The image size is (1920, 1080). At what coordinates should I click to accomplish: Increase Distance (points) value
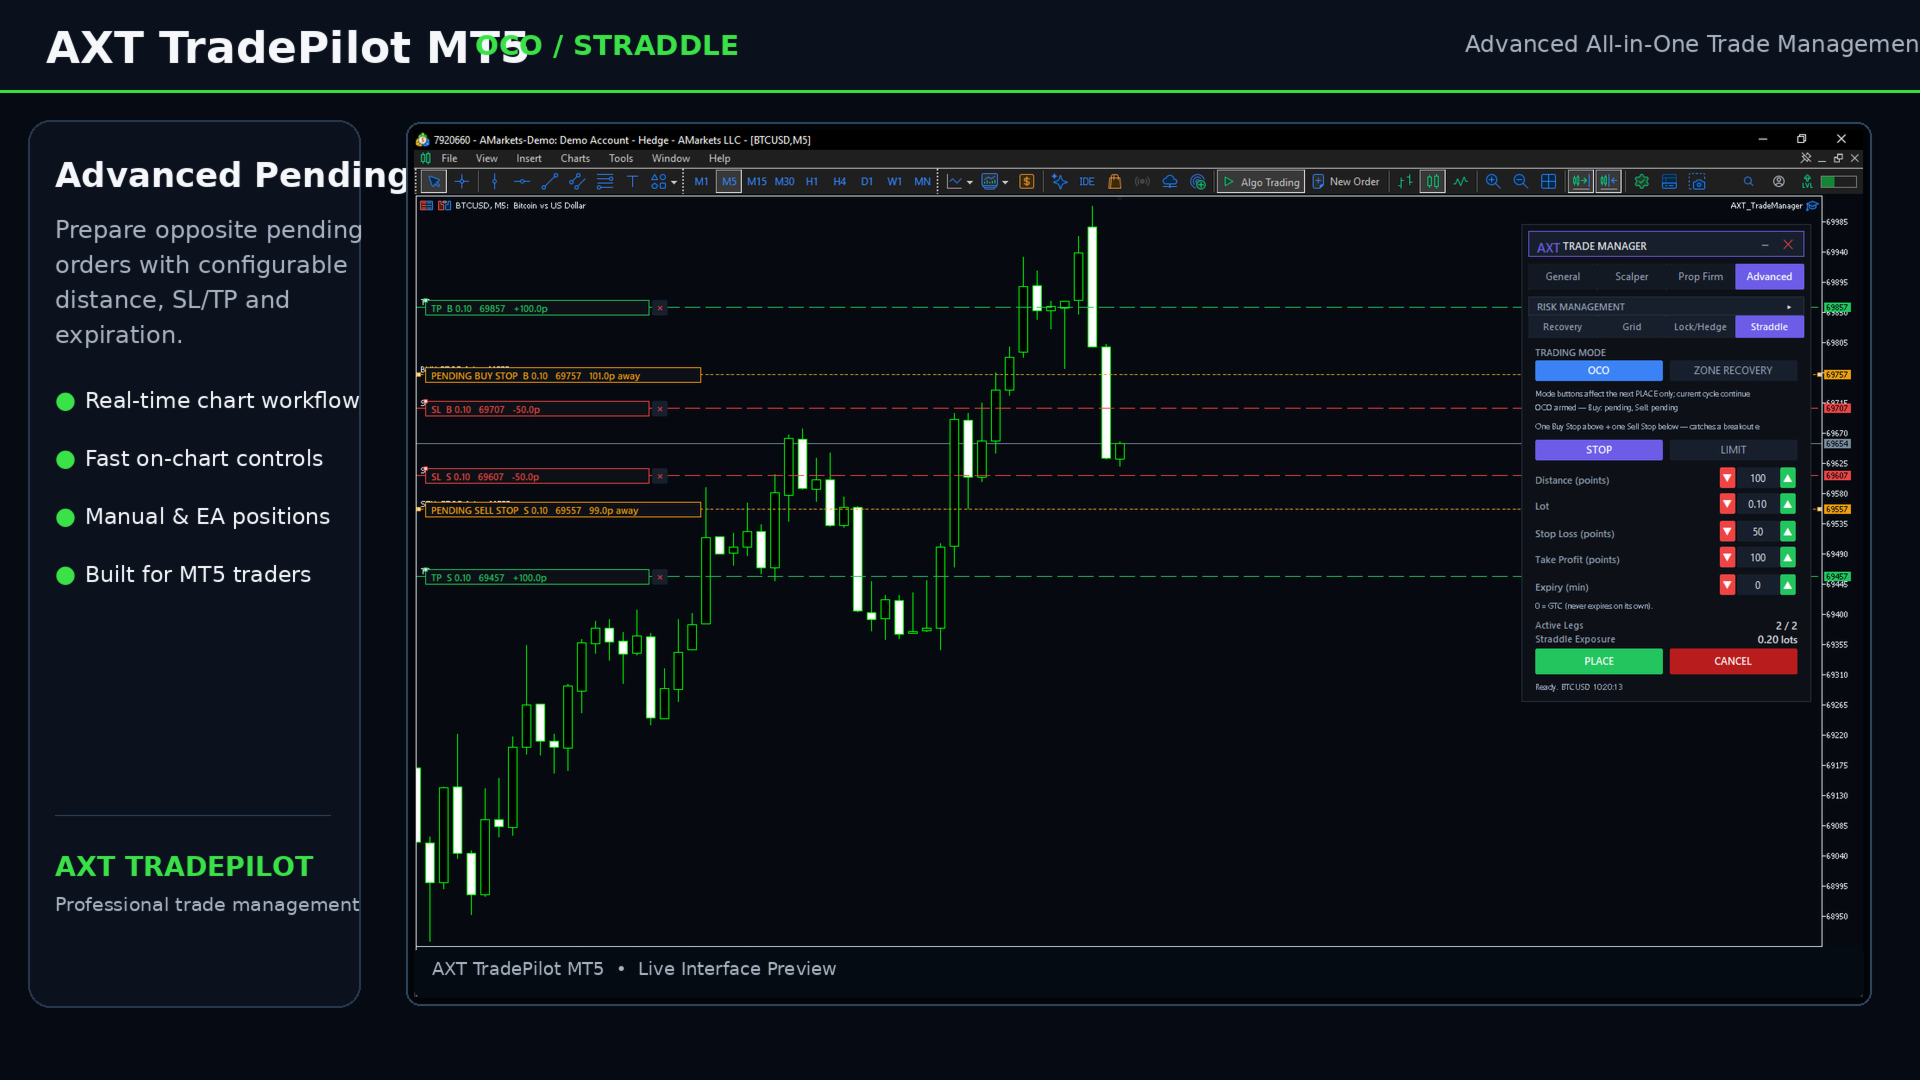click(1788, 478)
